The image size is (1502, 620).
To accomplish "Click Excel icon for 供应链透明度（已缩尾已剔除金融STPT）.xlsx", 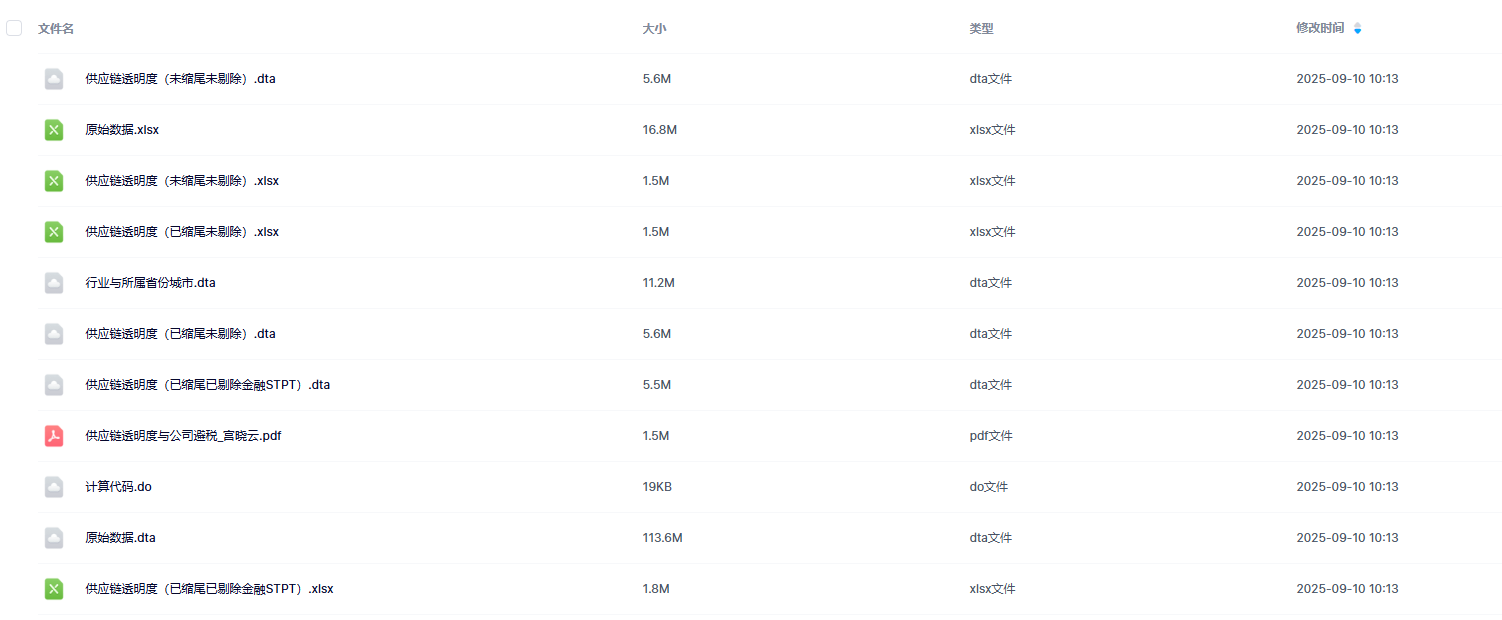I will (54, 589).
